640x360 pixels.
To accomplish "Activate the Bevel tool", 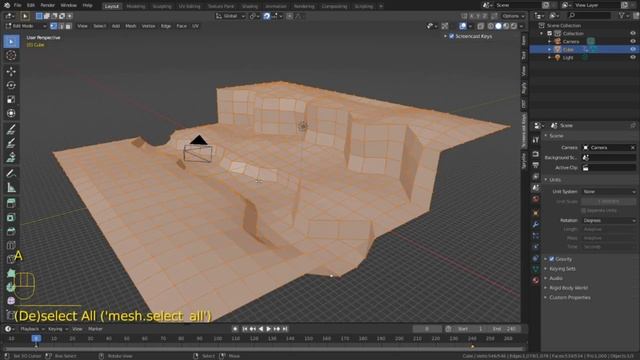I will pos(11,231).
